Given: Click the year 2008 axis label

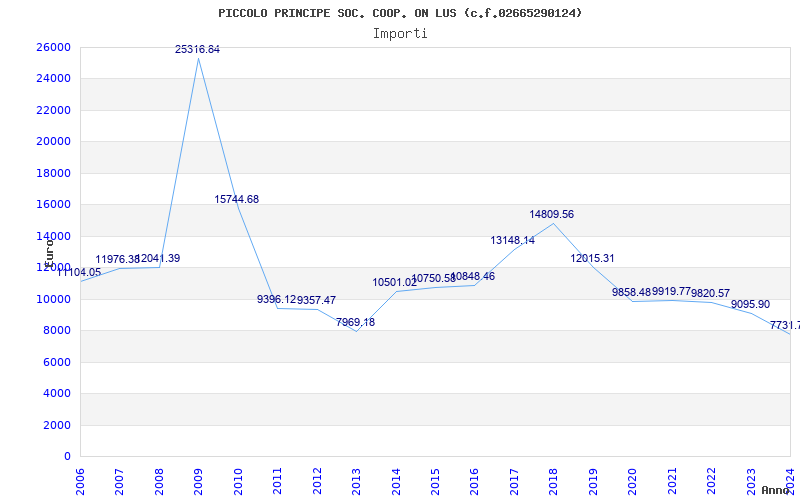Looking at the screenshot, I should coord(159,482).
